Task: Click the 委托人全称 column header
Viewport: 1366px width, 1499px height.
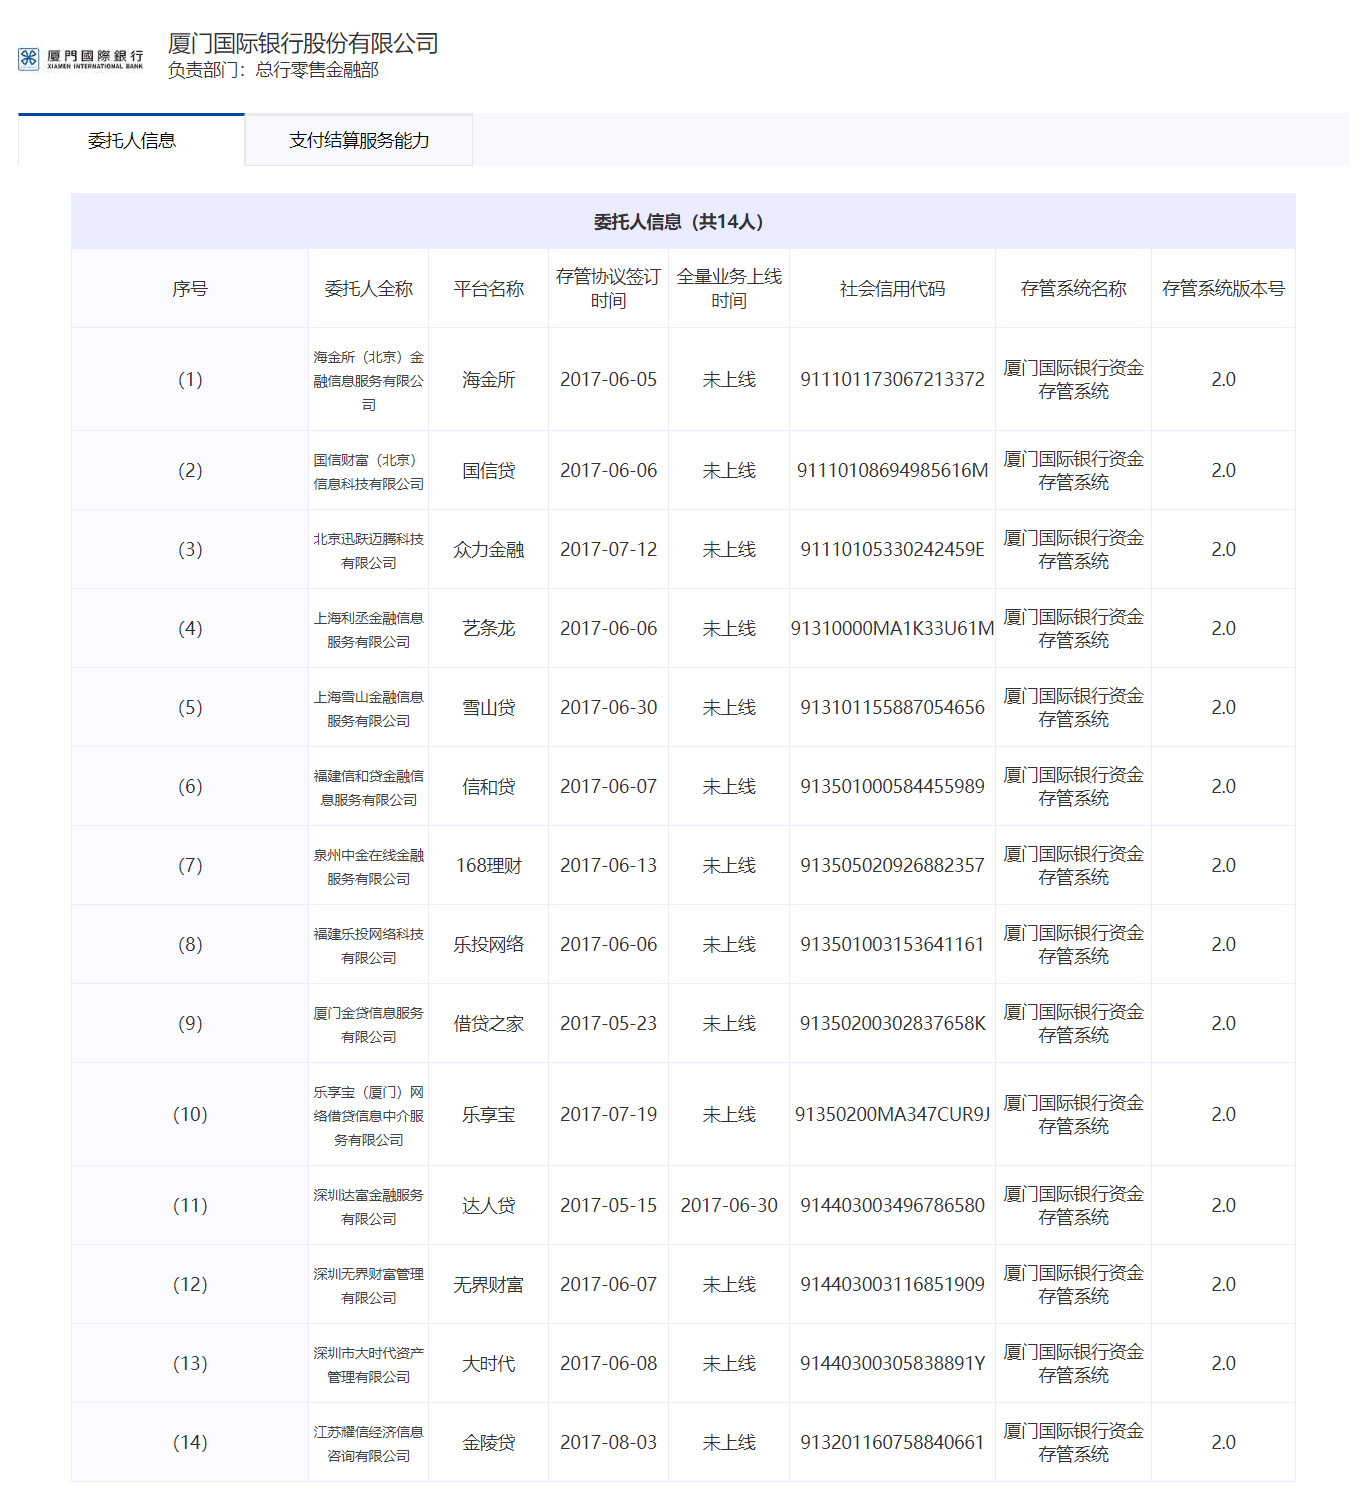Action: pyautogui.click(x=368, y=289)
